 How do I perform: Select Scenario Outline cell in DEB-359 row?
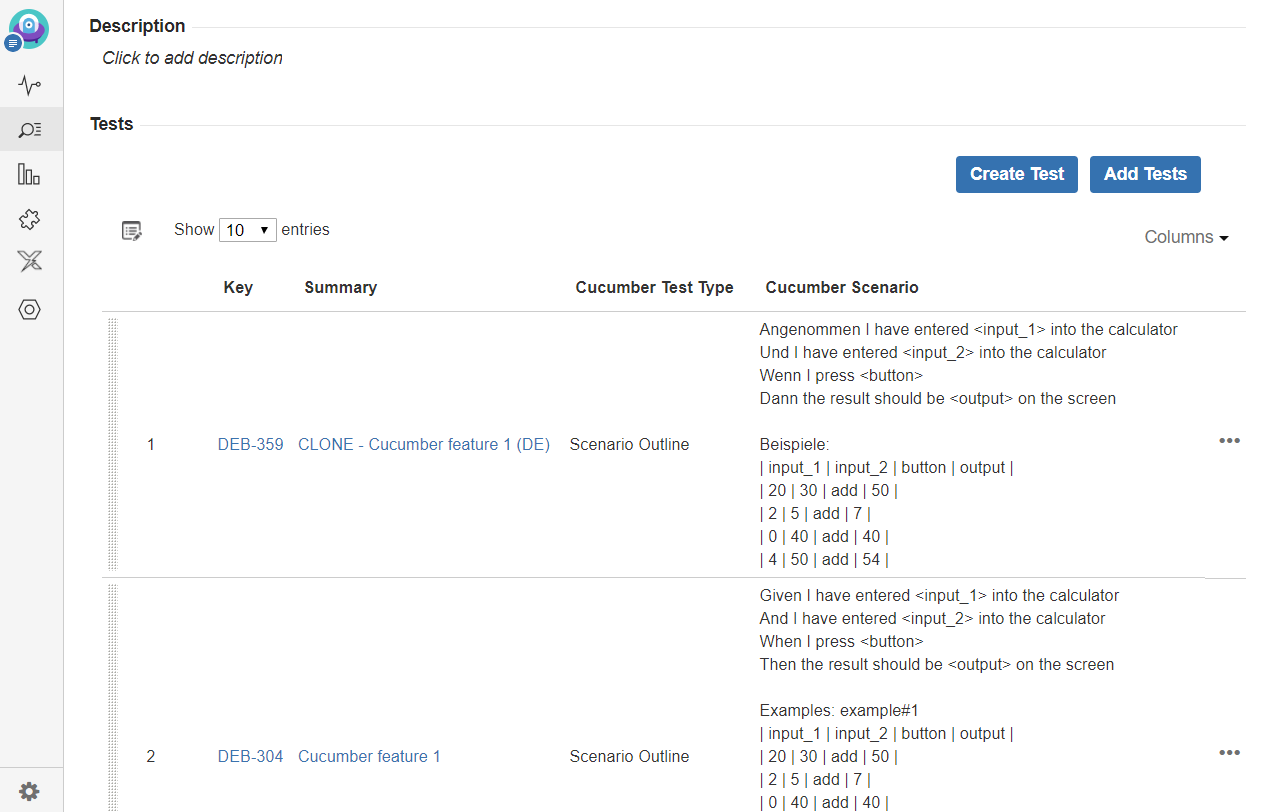(629, 444)
